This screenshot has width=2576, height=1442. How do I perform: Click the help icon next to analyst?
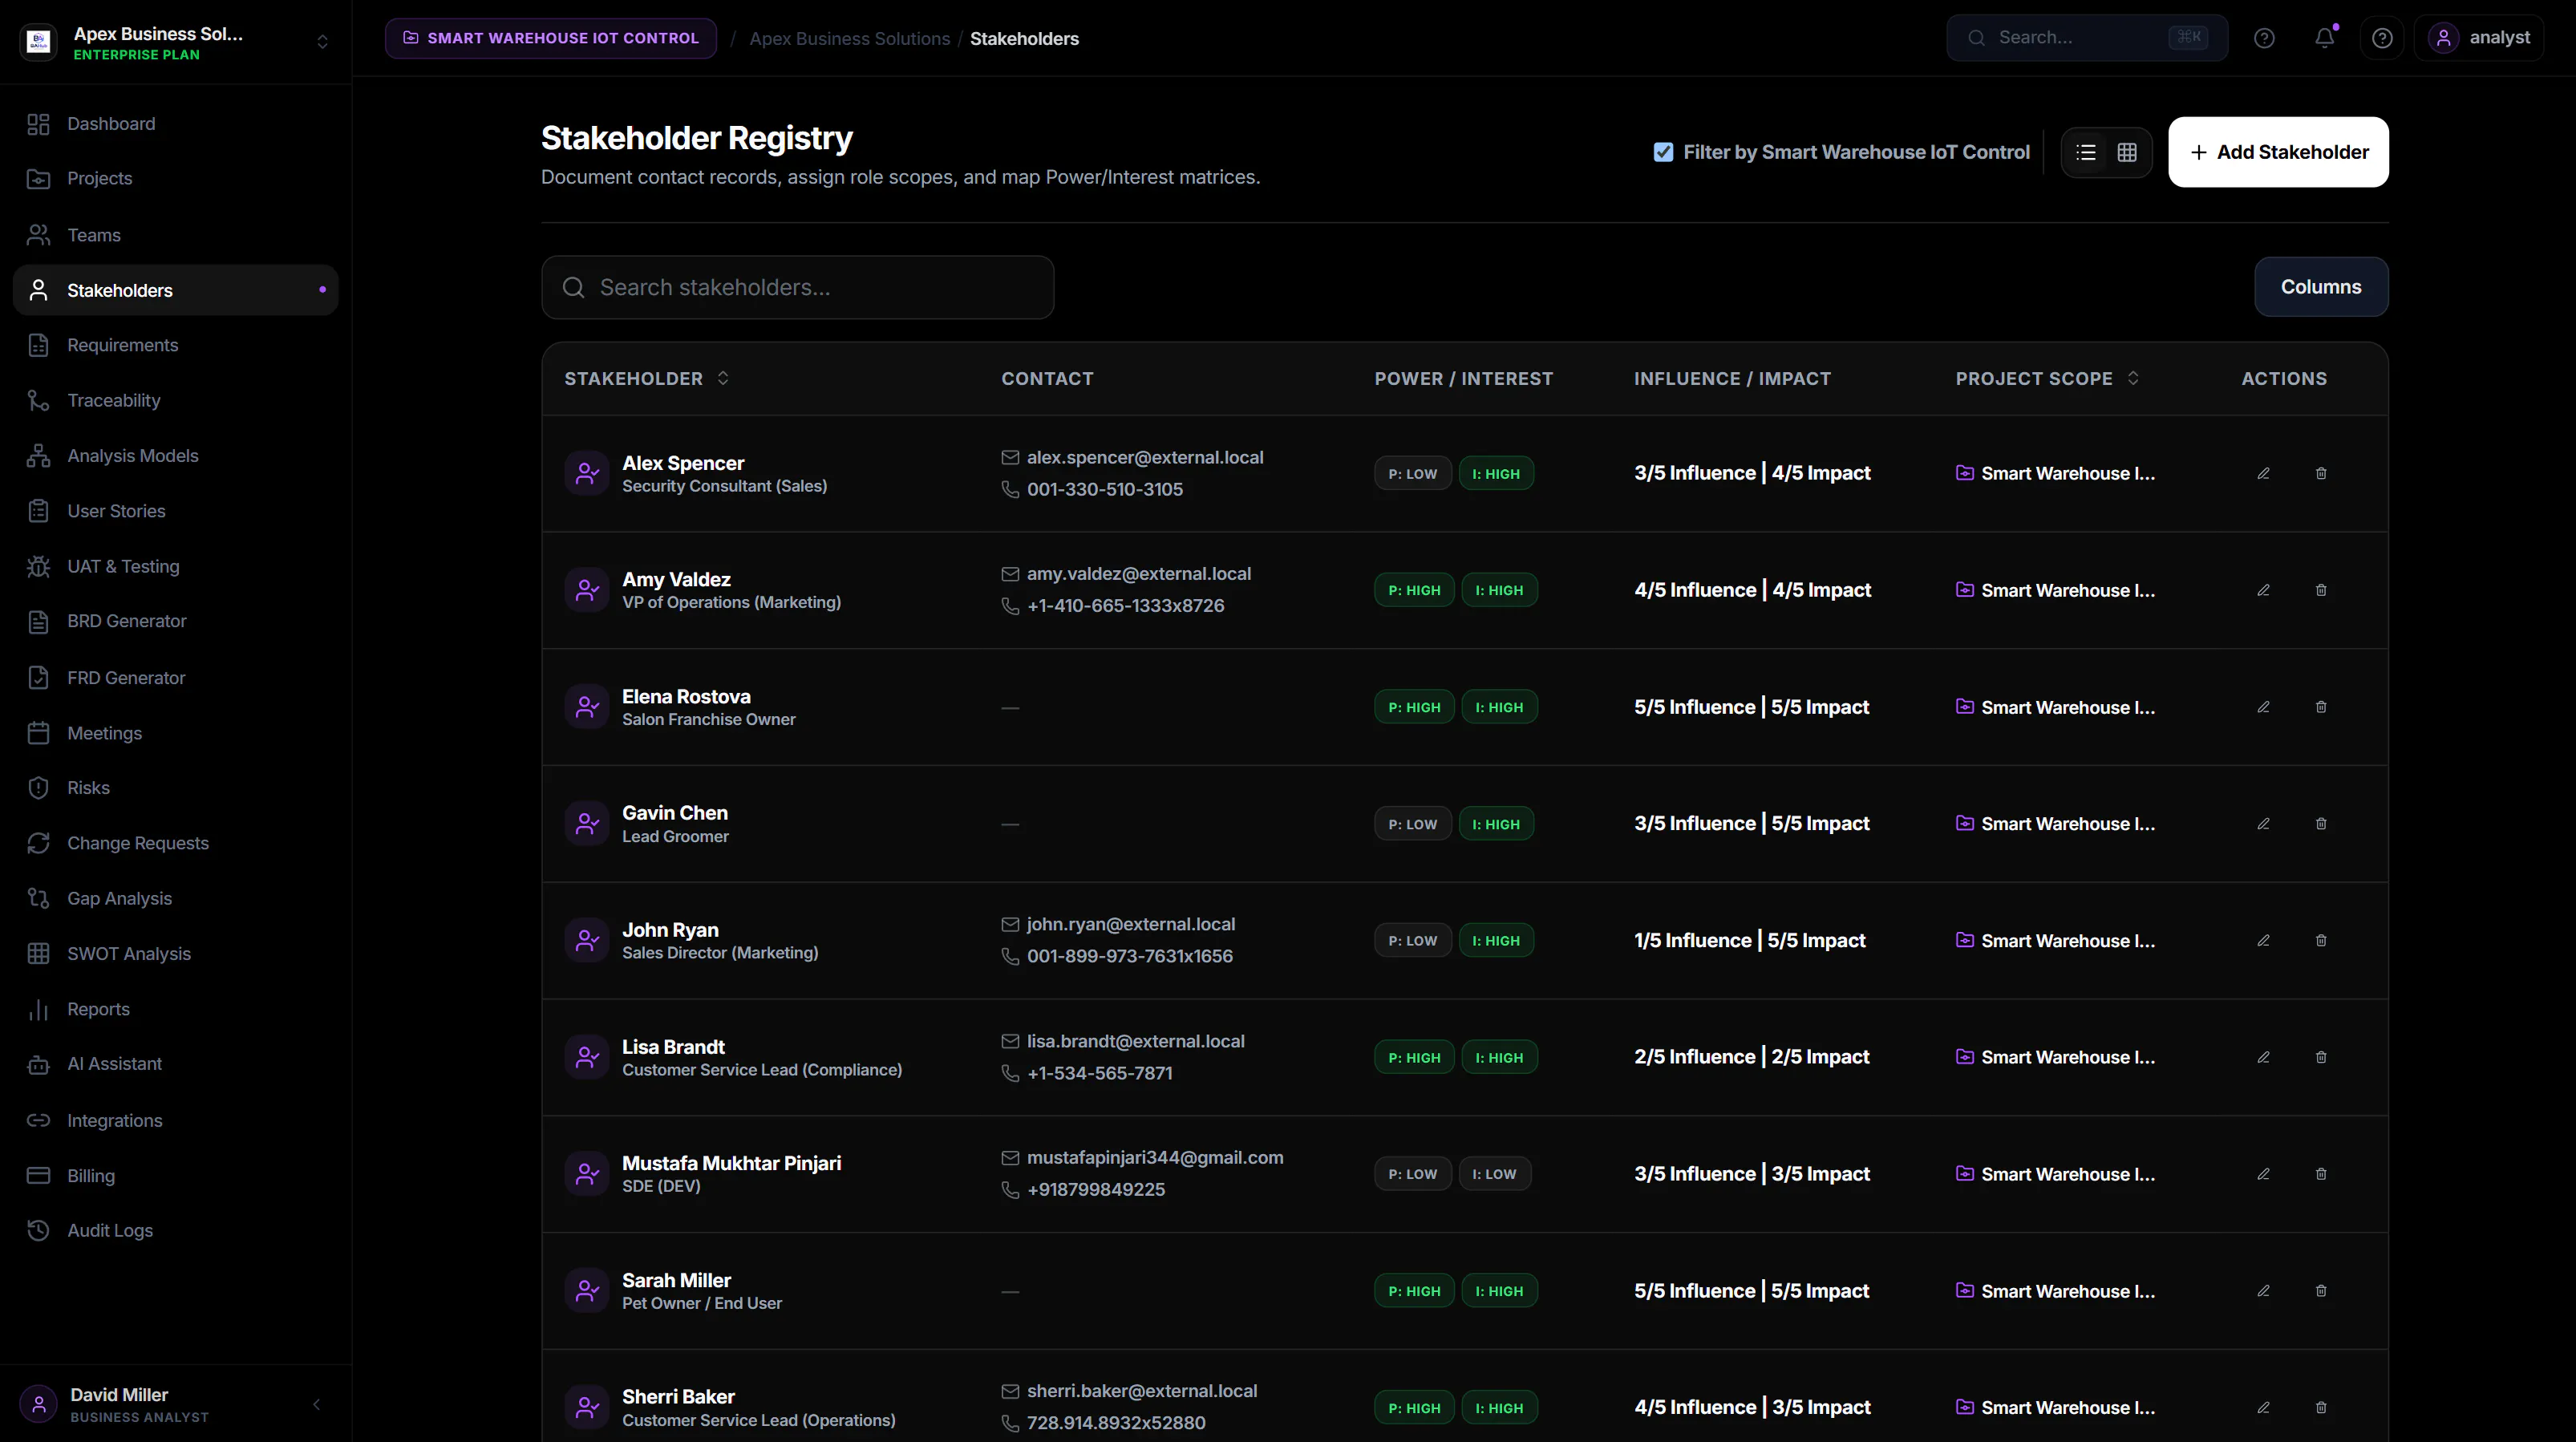(2382, 38)
